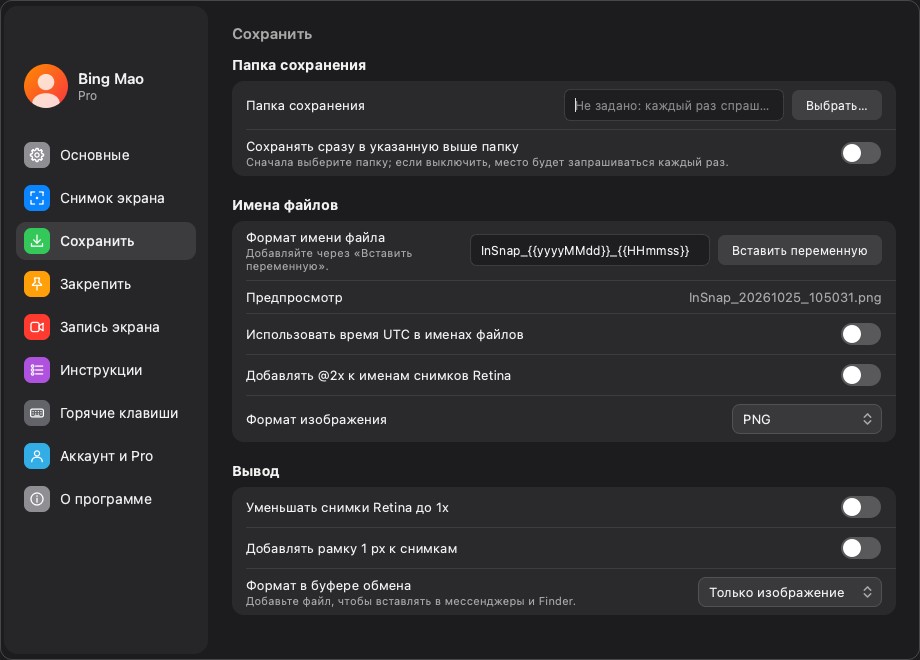The height and width of the screenshot is (660, 920).
Task: Open the О программе page
Action: tap(106, 499)
